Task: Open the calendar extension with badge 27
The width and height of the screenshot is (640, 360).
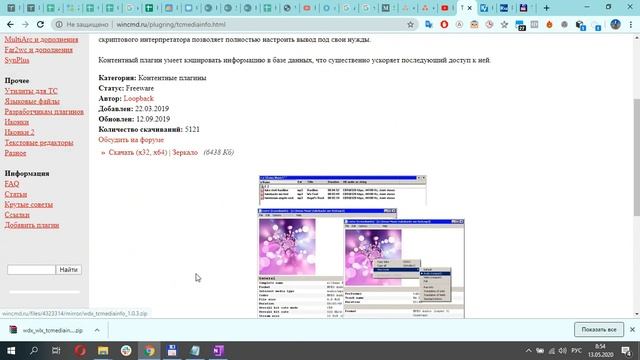Action: tap(520, 25)
